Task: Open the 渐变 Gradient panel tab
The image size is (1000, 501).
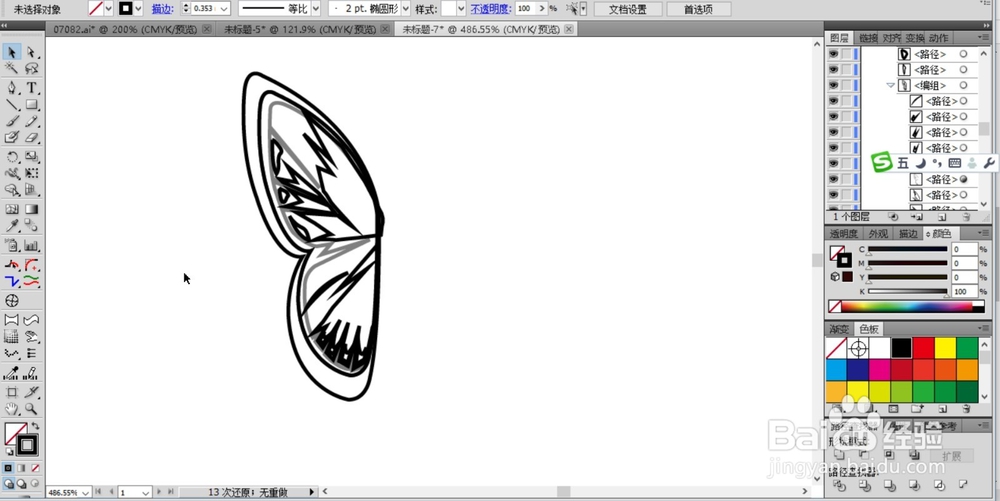Action: [x=839, y=329]
